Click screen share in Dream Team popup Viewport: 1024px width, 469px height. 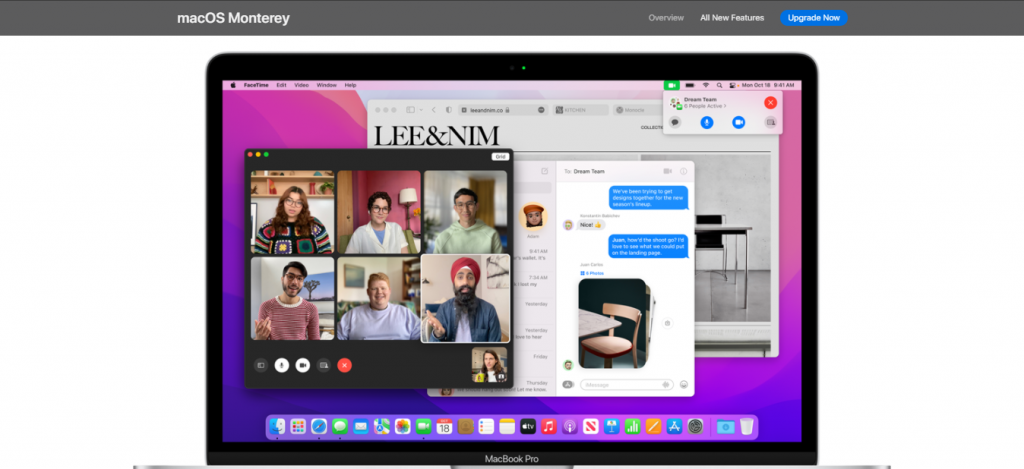coord(771,122)
